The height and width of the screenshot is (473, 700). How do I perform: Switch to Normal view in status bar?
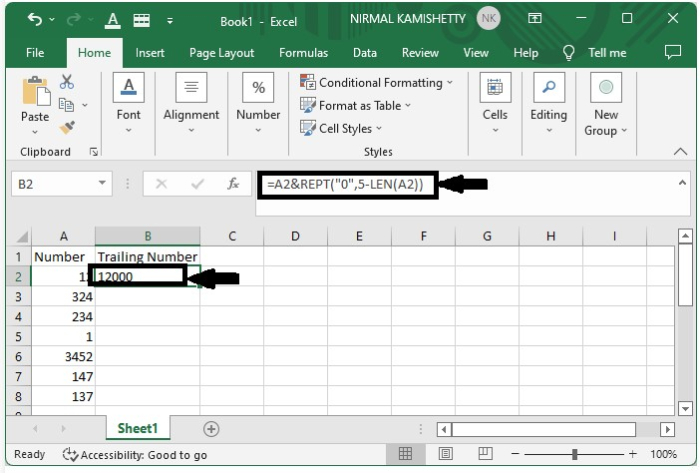[x=405, y=454]
